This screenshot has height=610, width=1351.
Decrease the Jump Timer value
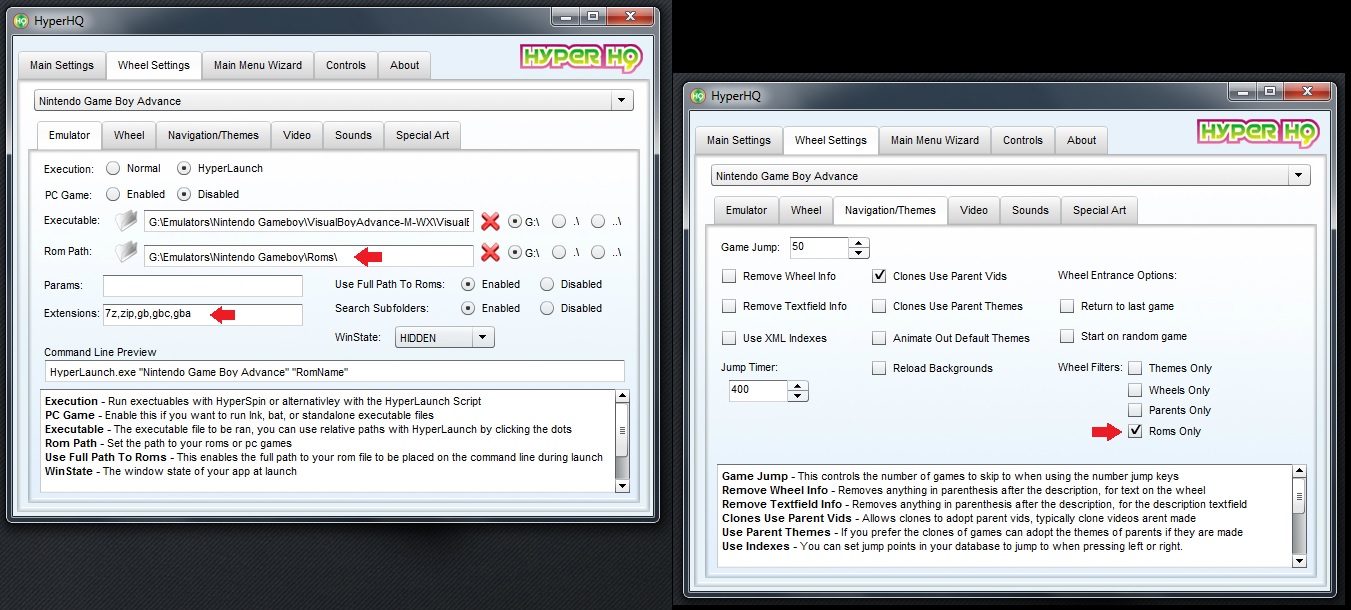click(x=797, y=396)
